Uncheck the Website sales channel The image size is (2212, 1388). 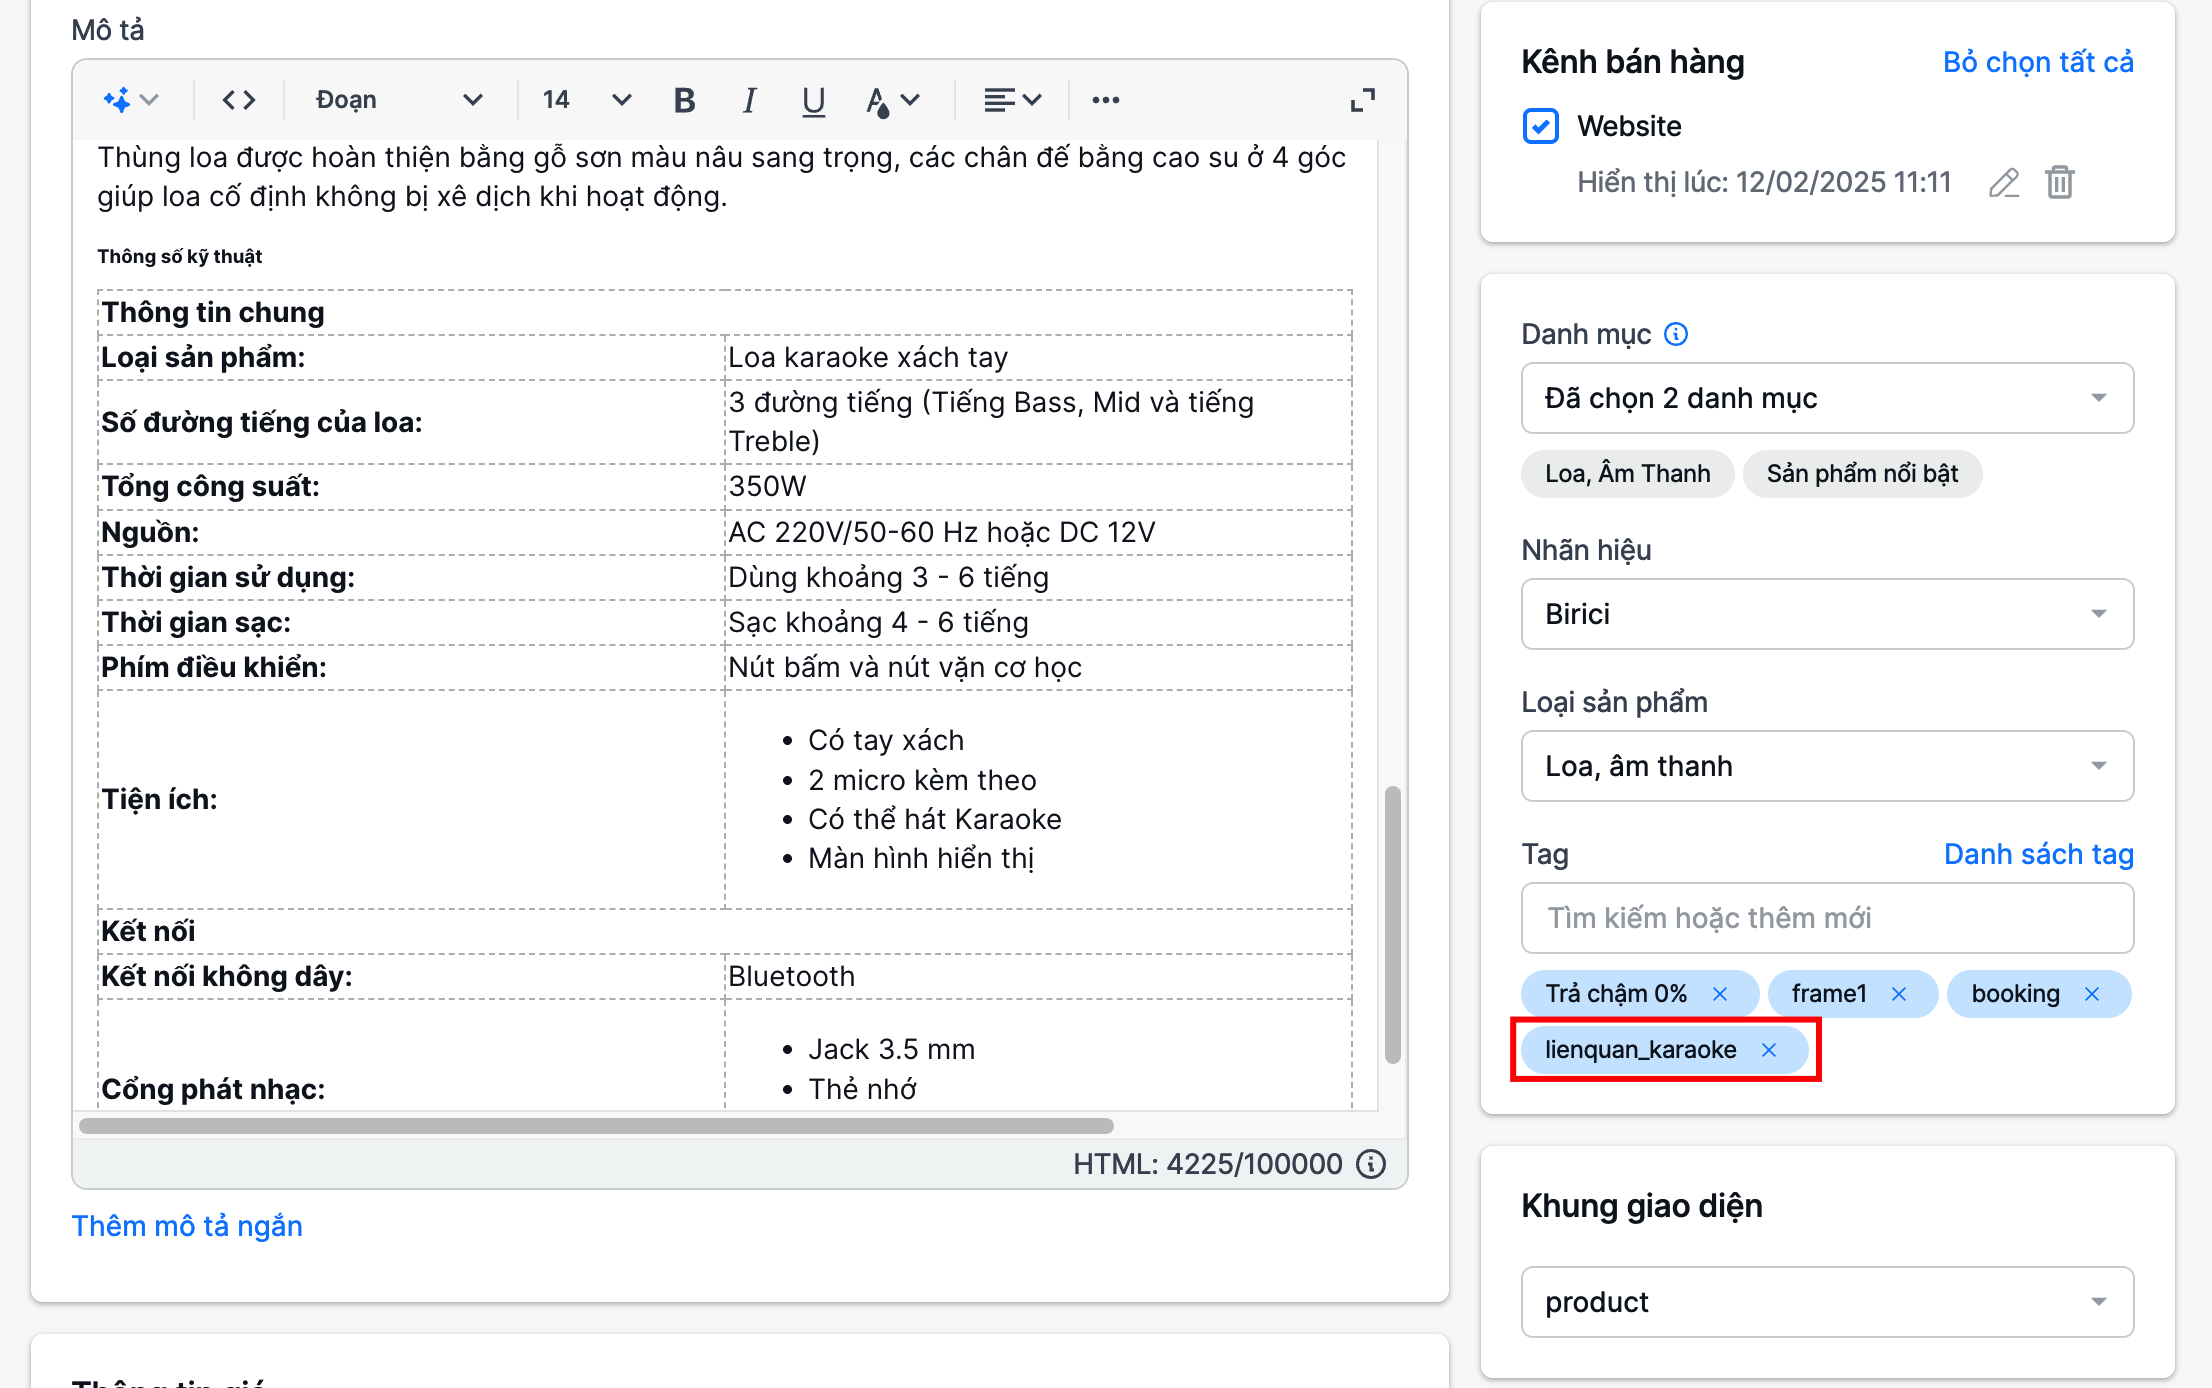point(1540,126)
